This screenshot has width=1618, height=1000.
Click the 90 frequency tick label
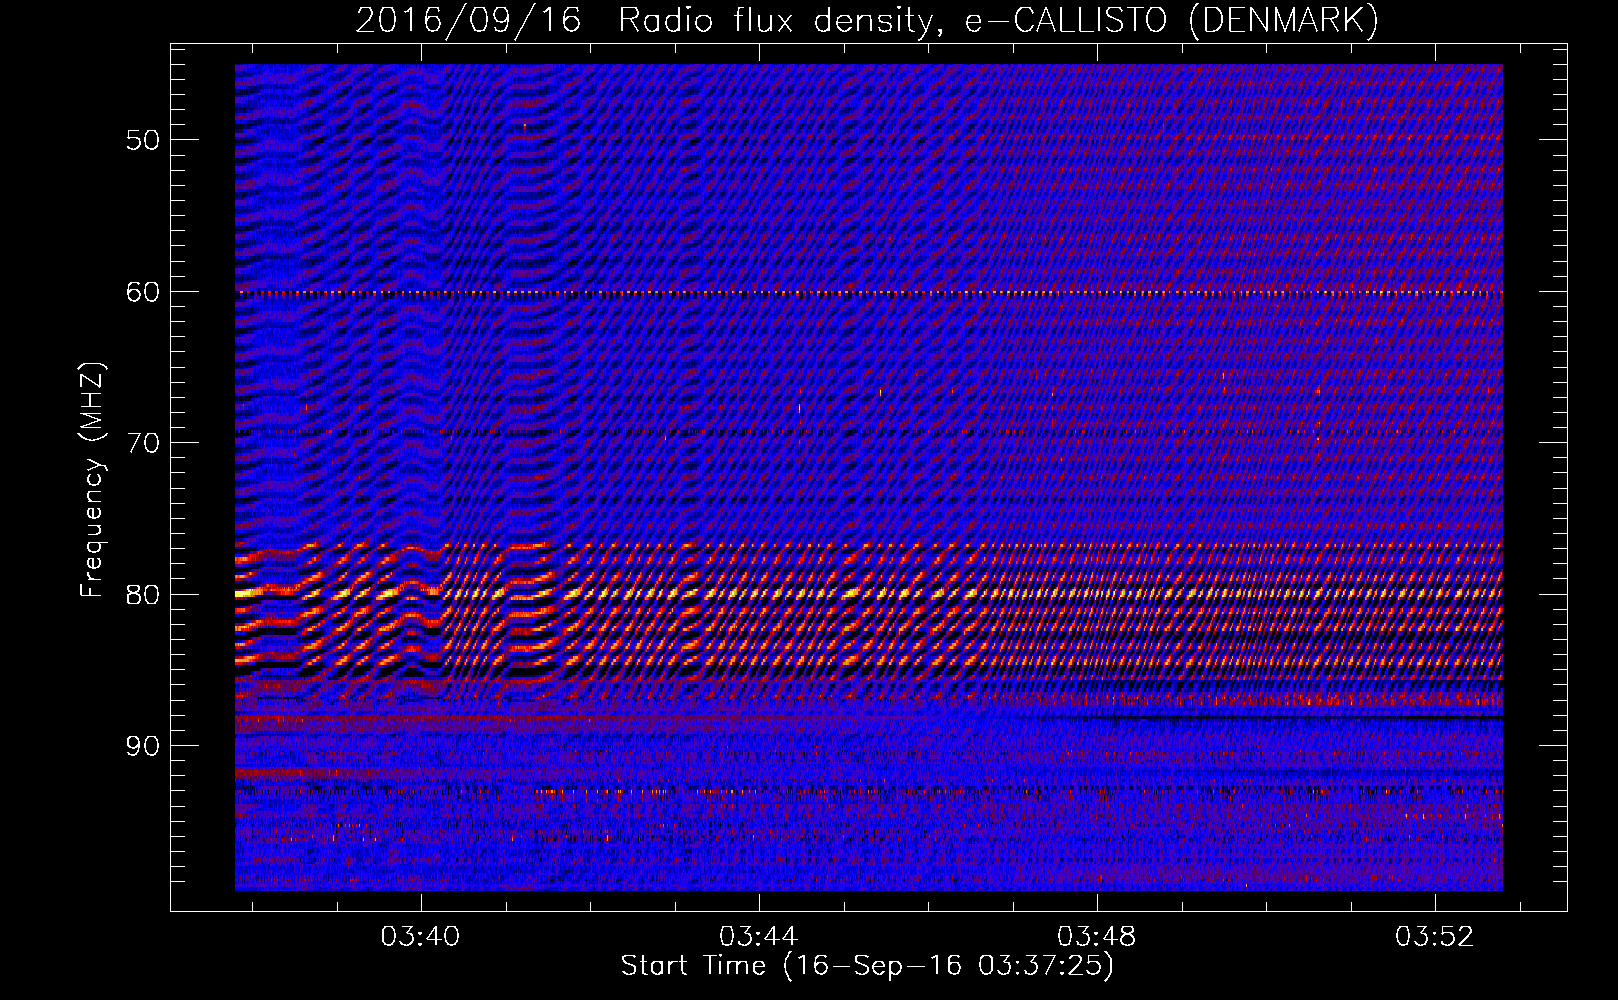[x=143, y=747]
